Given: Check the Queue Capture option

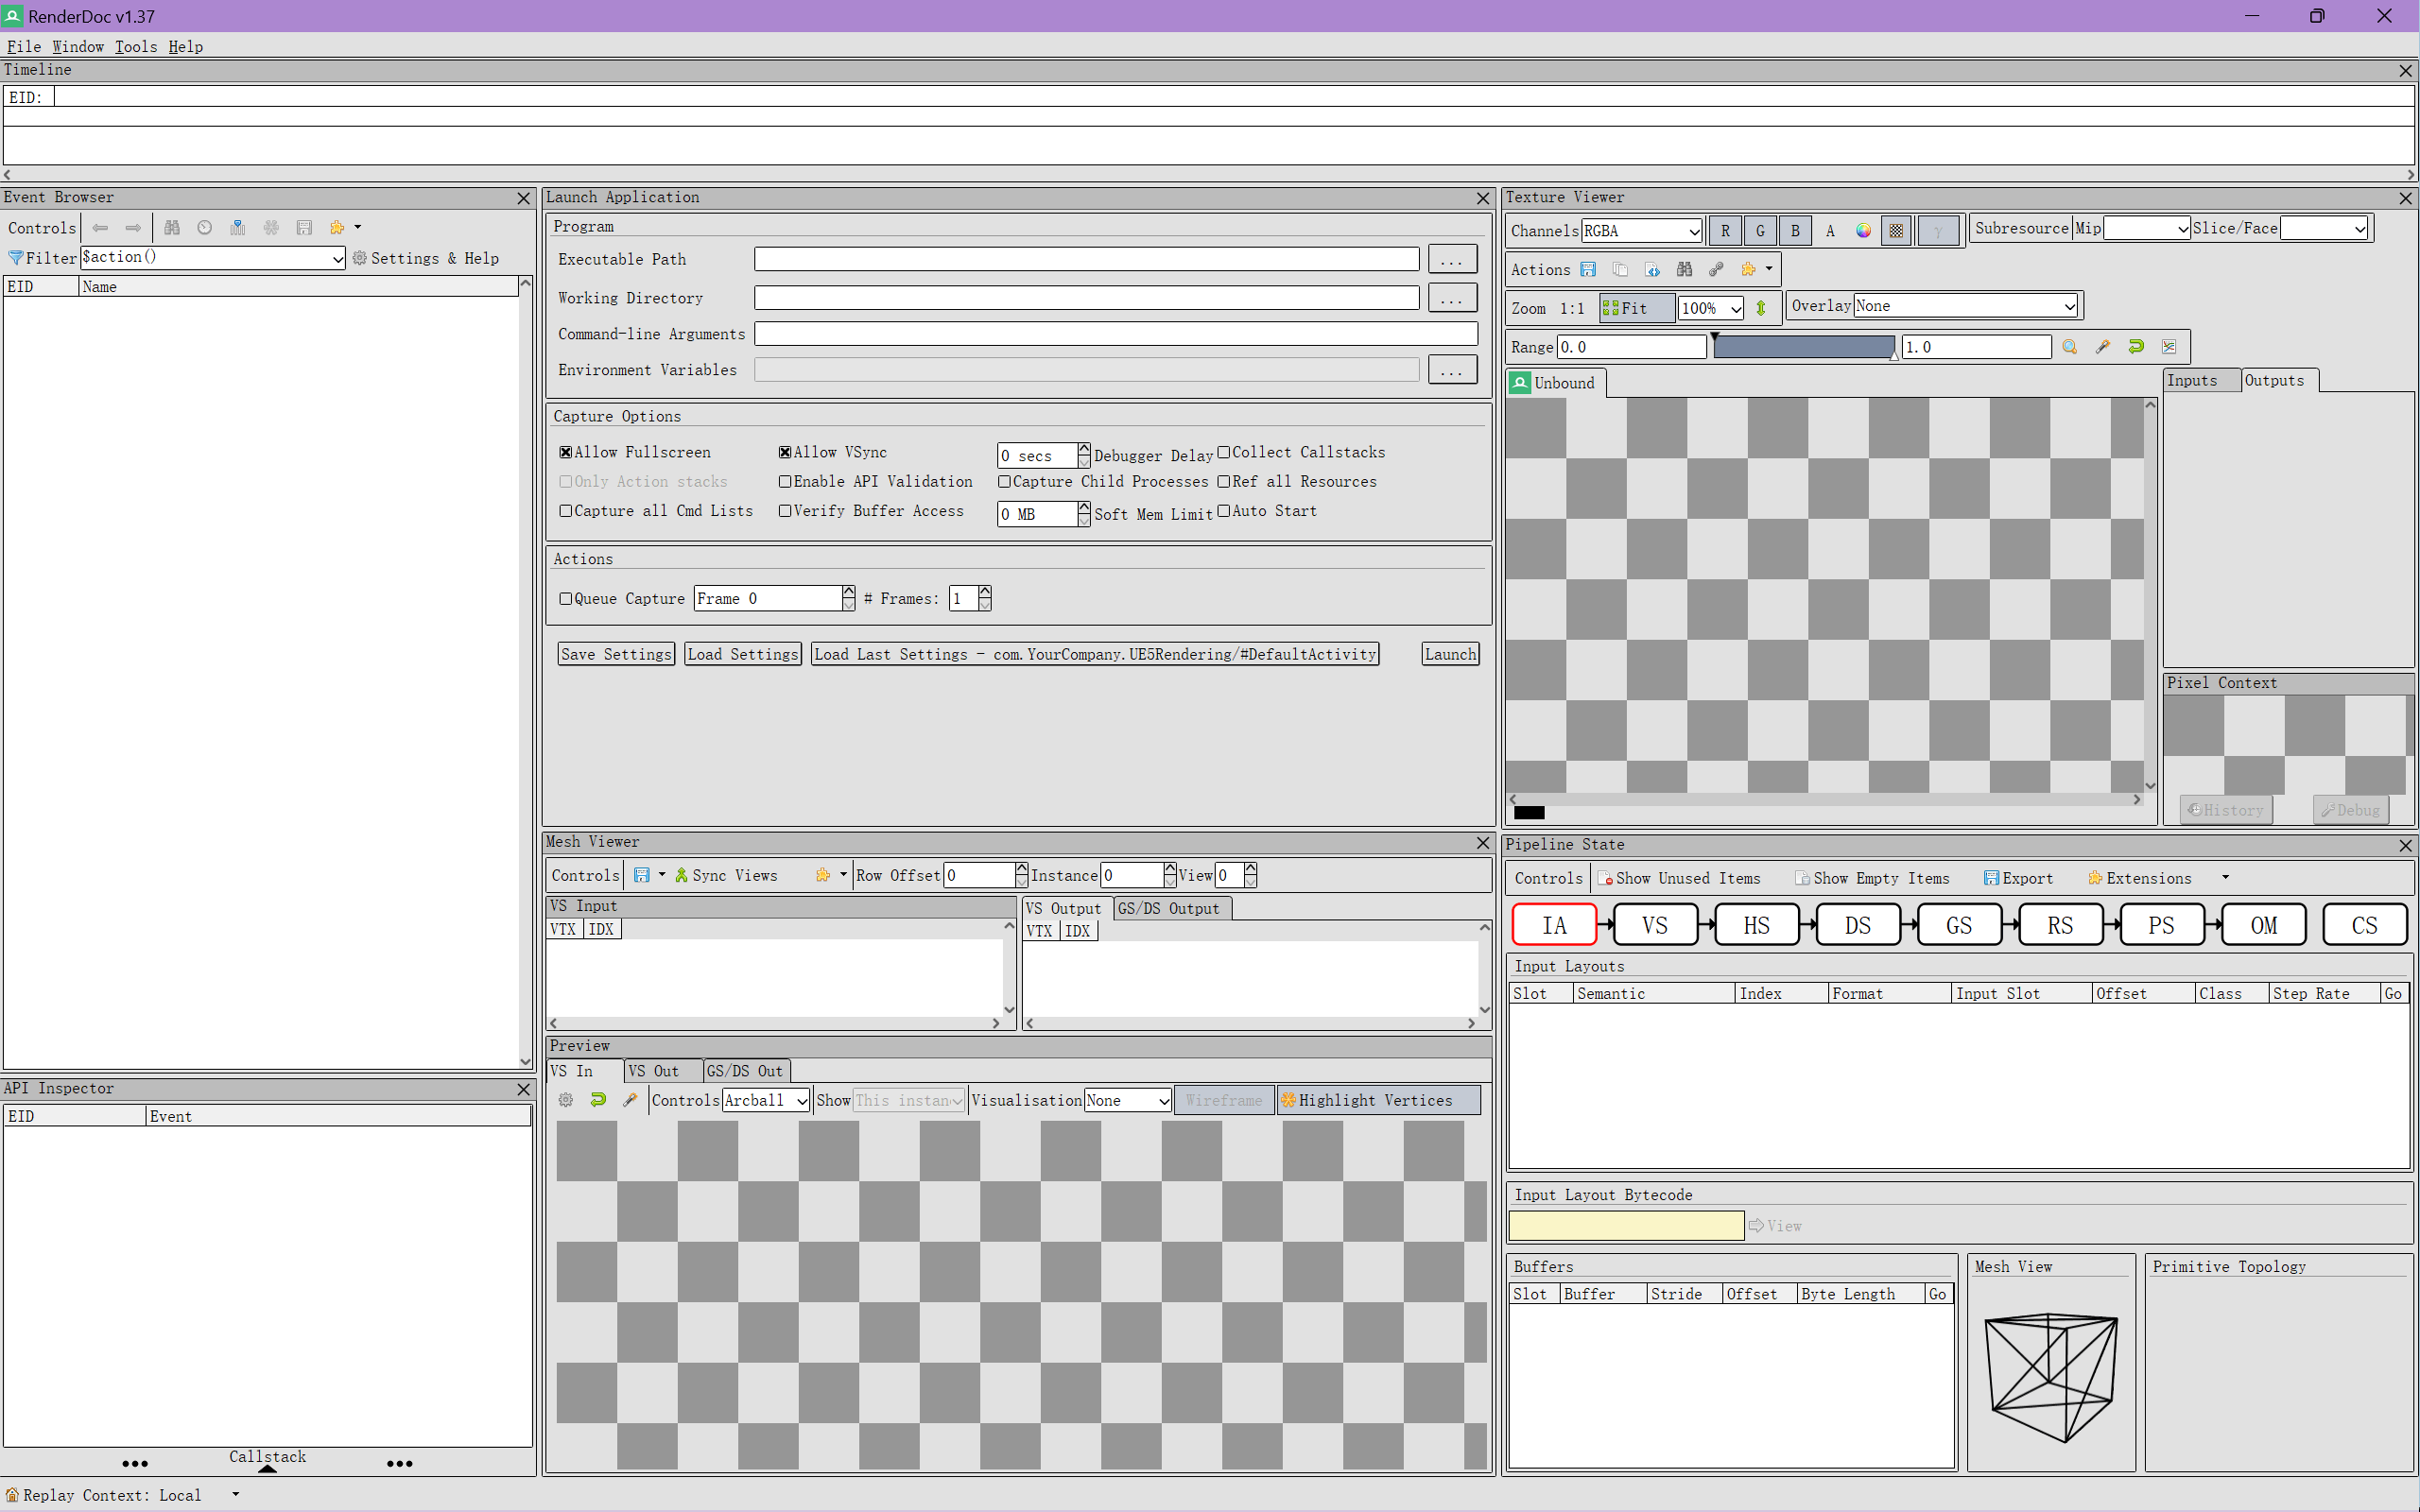Looking at the screenshot, I should (x=566, y=599).
